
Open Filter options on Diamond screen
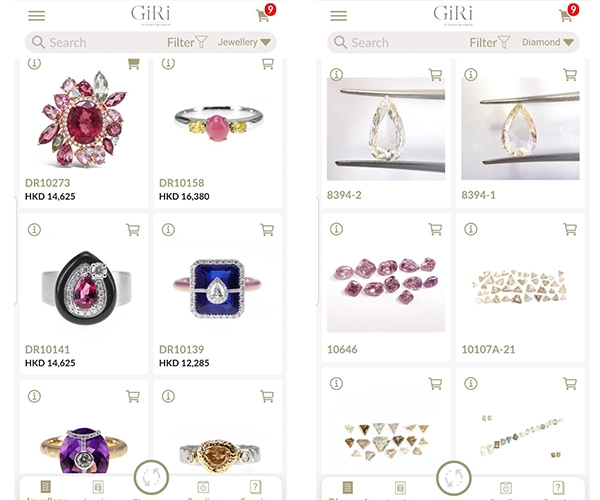point(490,42)
